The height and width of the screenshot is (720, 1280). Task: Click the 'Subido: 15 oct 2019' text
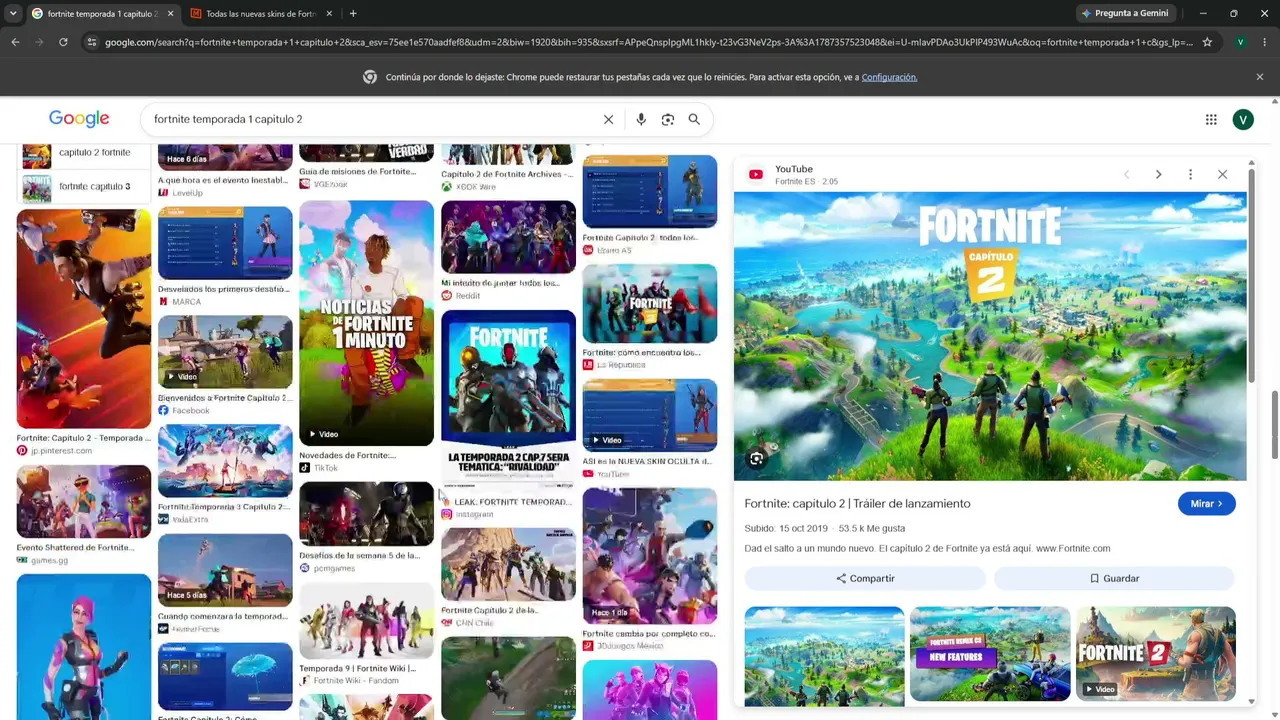pos(786,528)
